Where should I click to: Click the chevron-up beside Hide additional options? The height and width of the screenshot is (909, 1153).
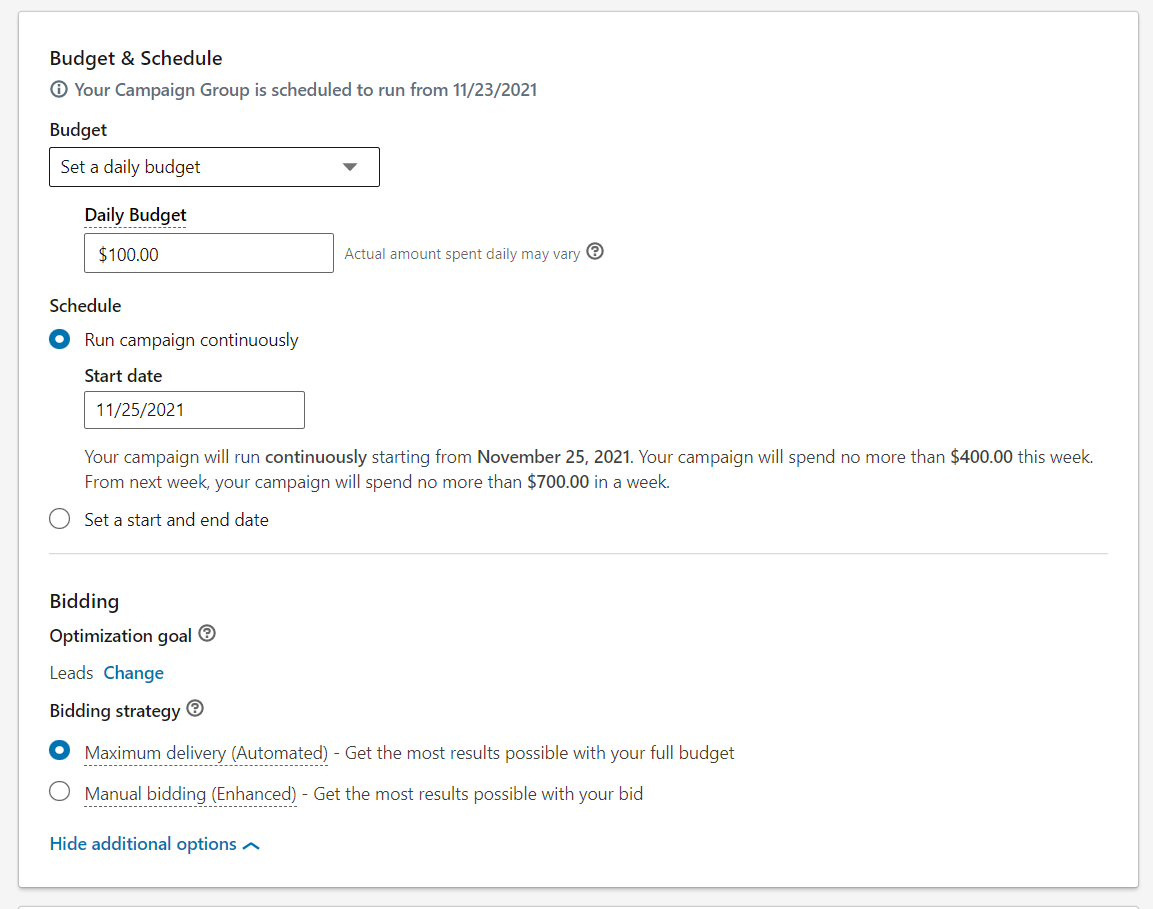click(251, 844)
